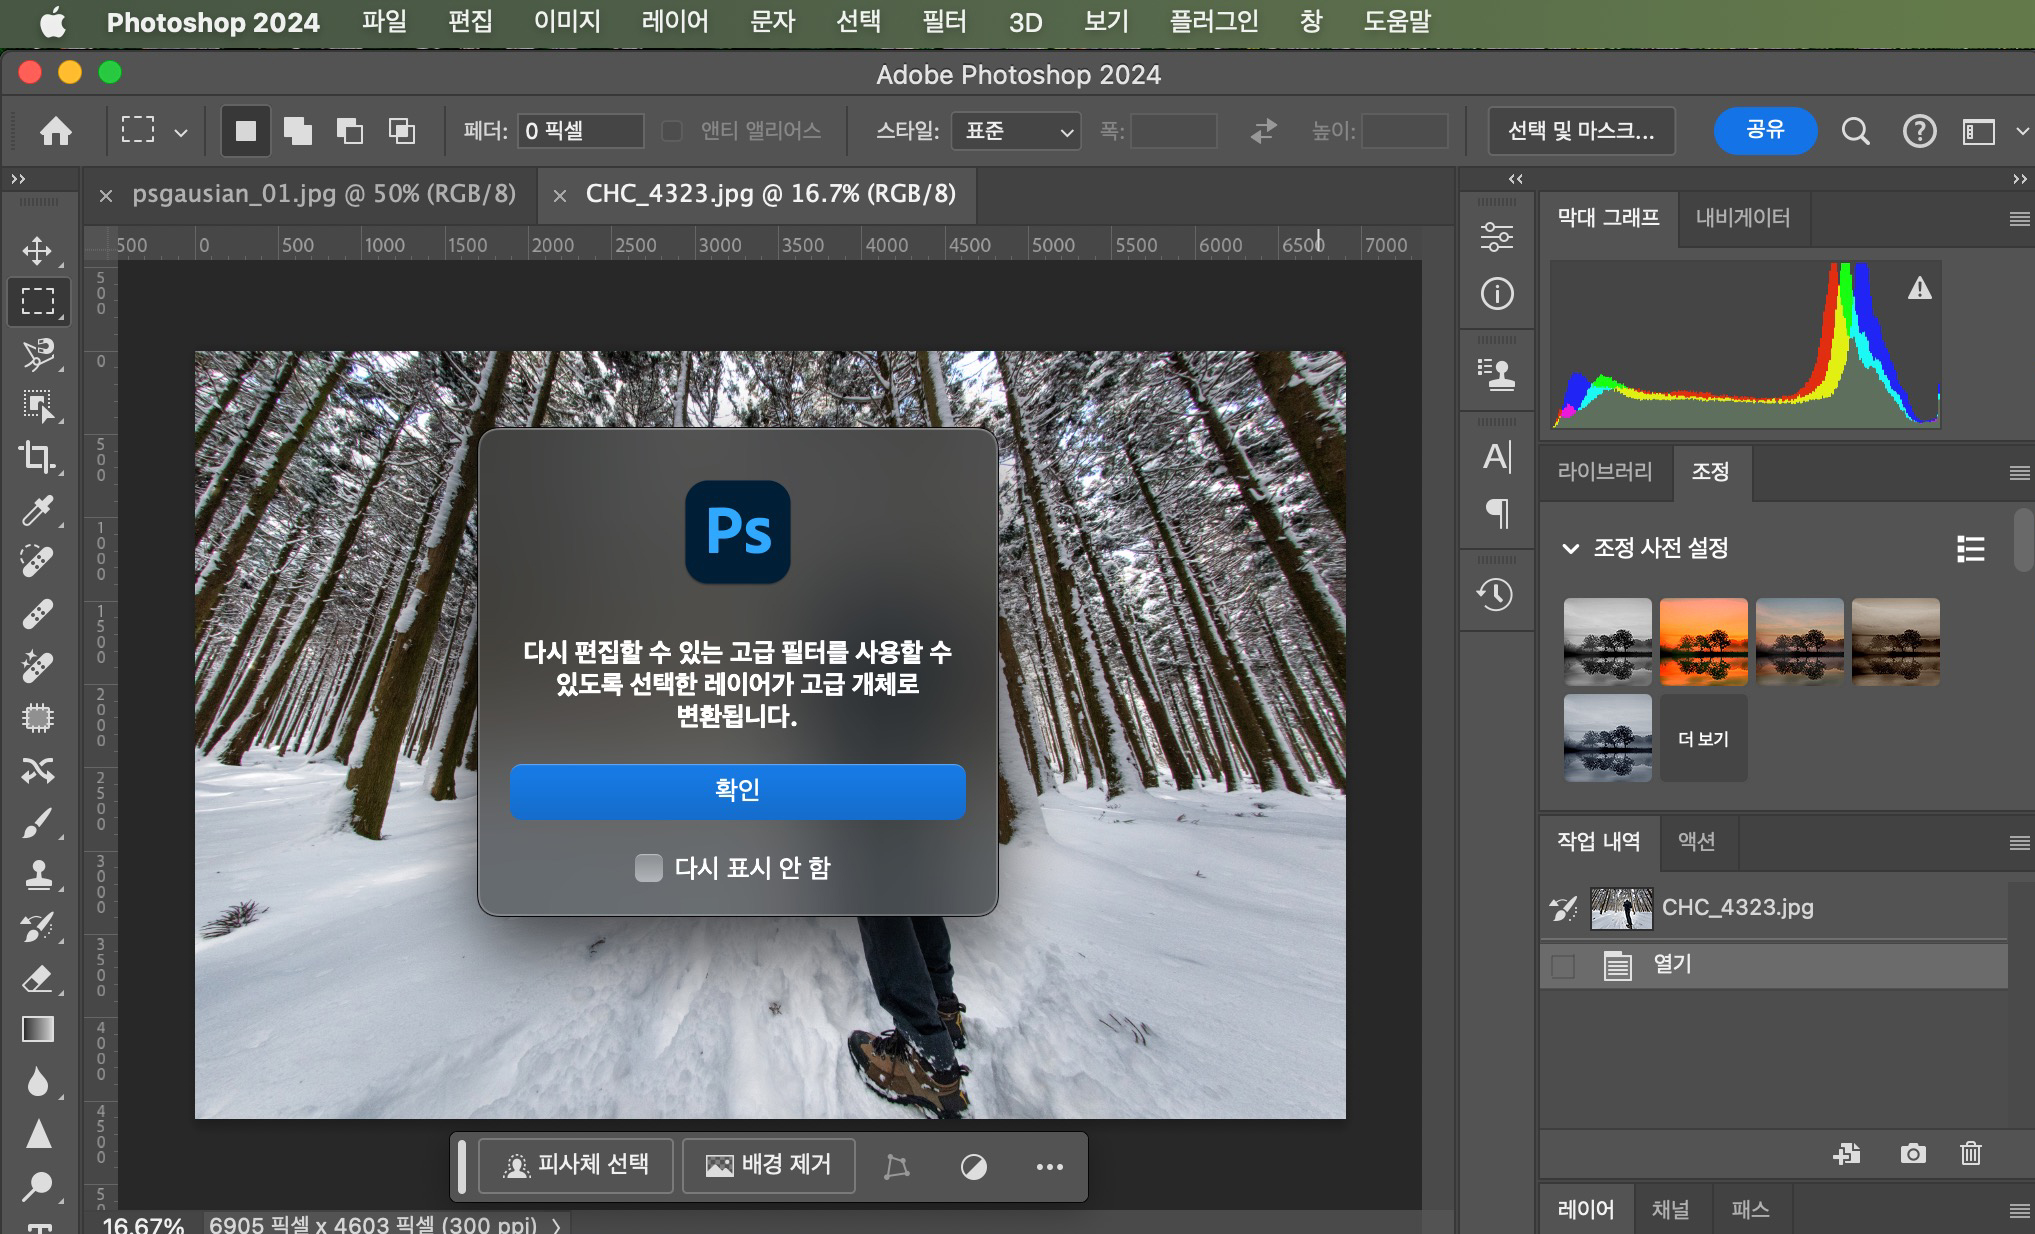Click the search magnifier in options bar
The width and height of the screenshot is (2035, 1234).
1855,131
